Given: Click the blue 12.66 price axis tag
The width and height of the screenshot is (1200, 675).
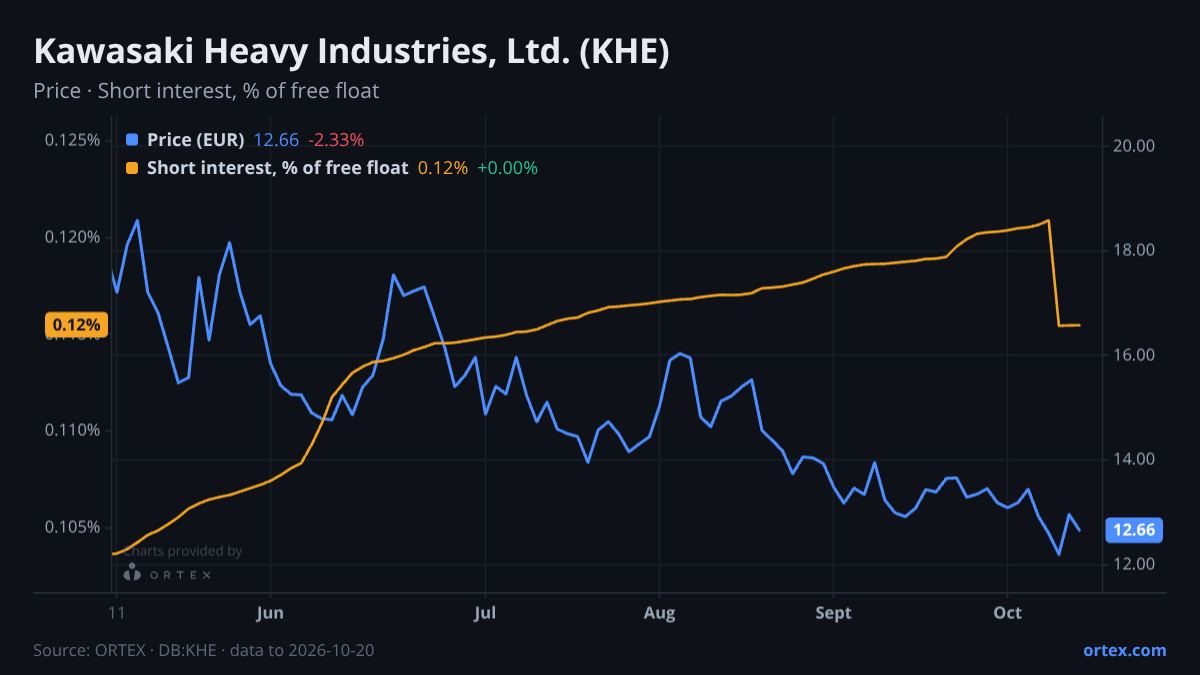Looking at the screenshot, I should pos(1133,530).
